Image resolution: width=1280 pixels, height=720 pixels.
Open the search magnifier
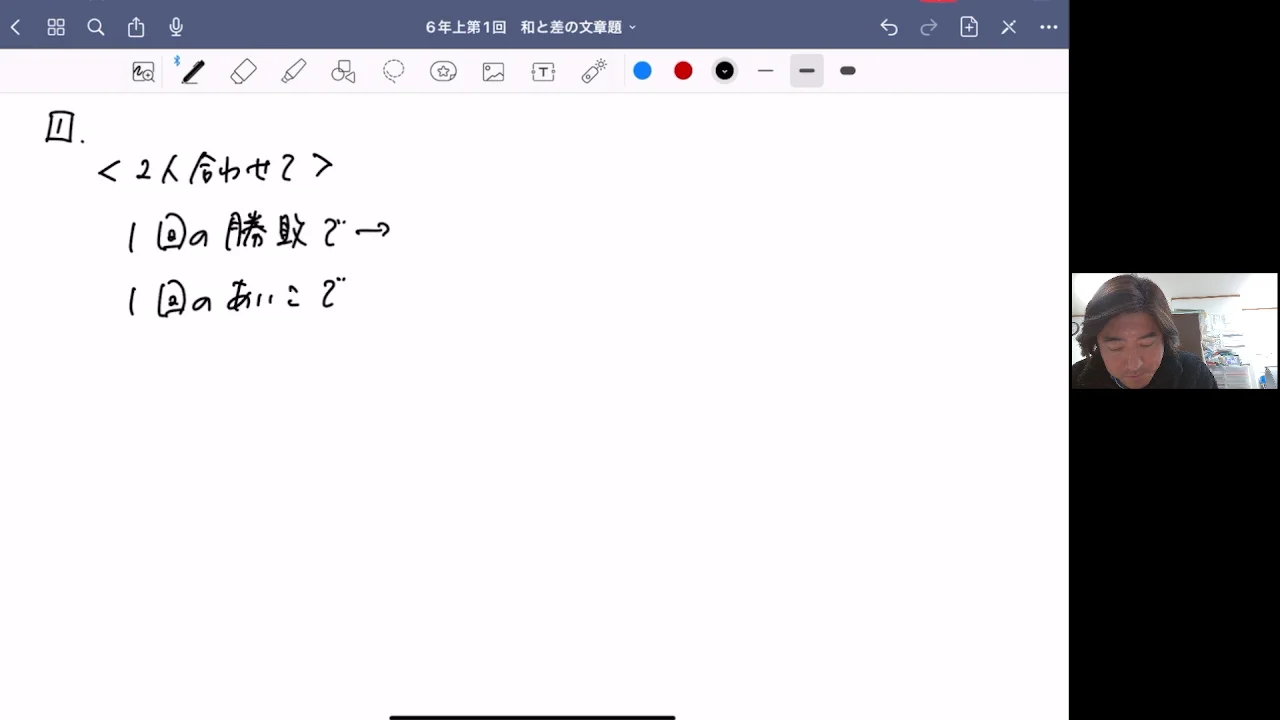click(96, 27)
